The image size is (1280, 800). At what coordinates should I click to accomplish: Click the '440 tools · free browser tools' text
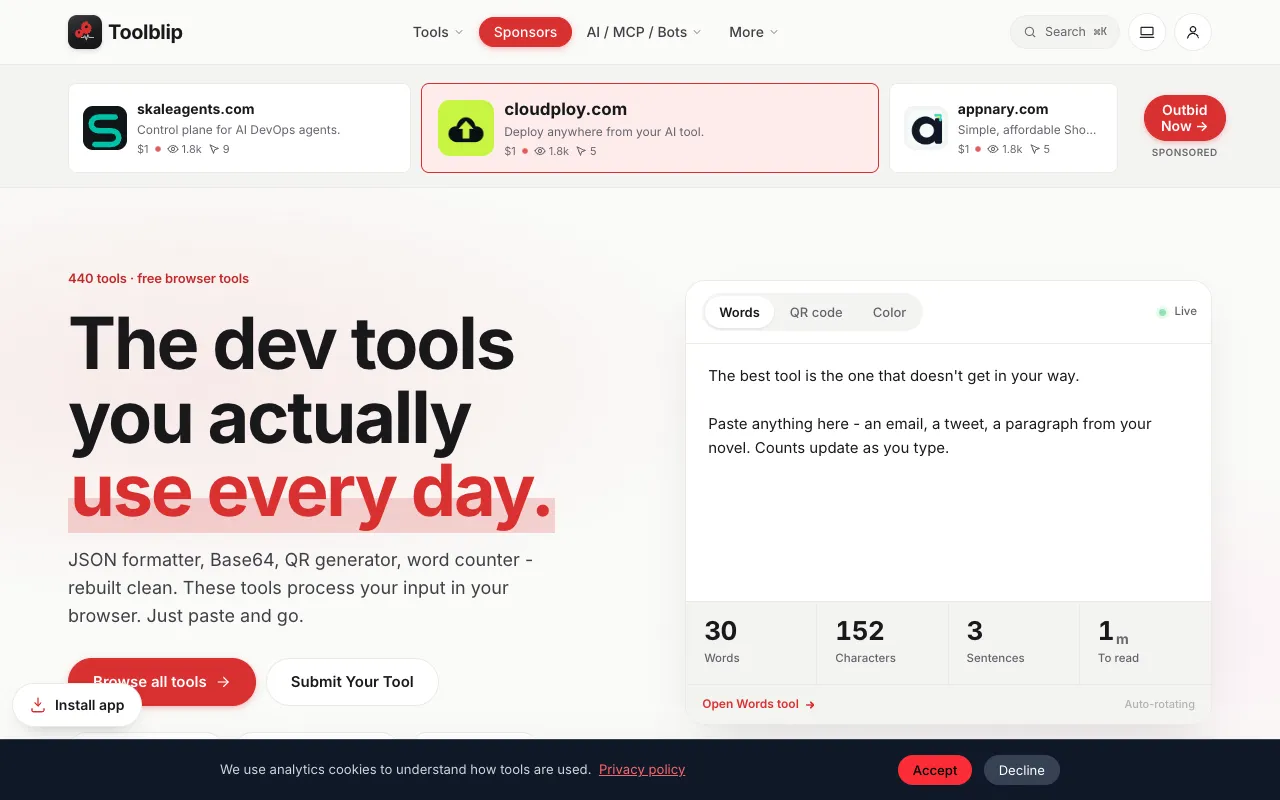pos(158,278)
